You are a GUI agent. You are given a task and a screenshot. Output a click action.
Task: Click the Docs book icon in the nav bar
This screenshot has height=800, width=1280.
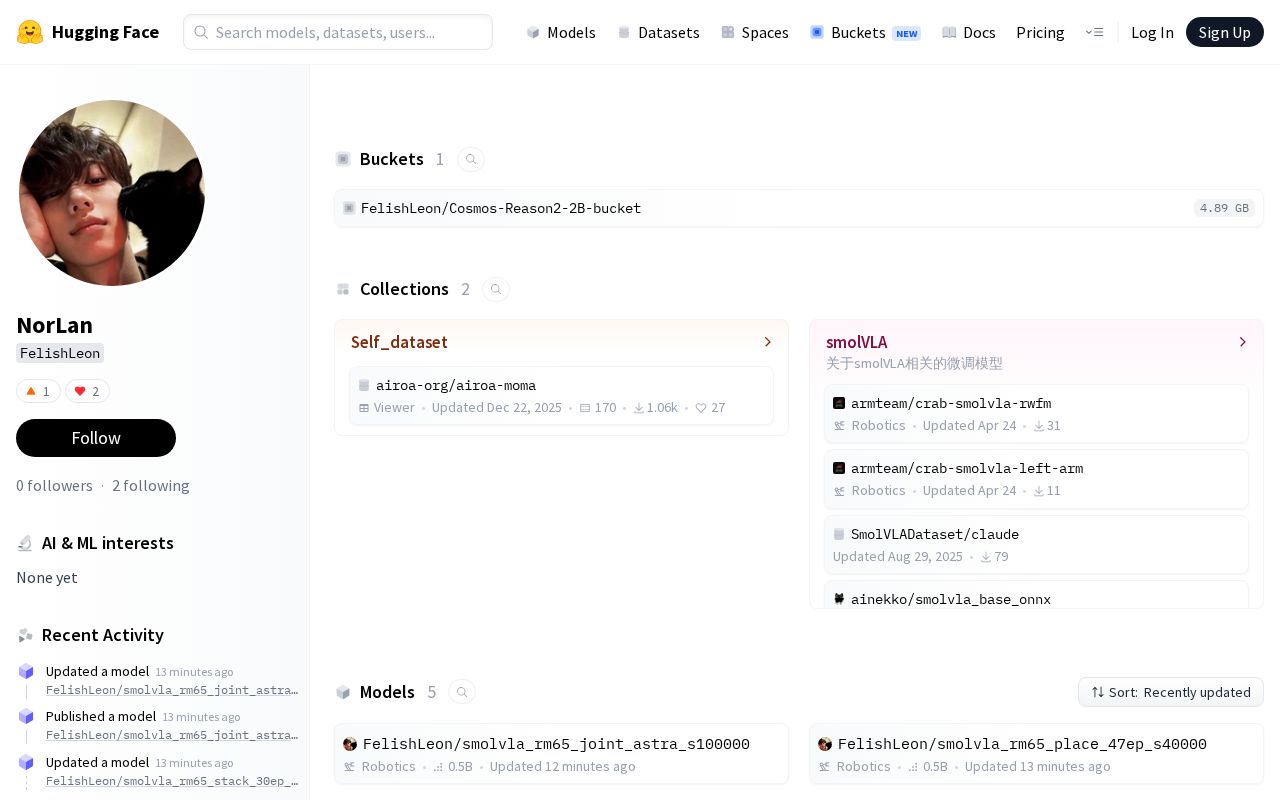coord(949,32)
